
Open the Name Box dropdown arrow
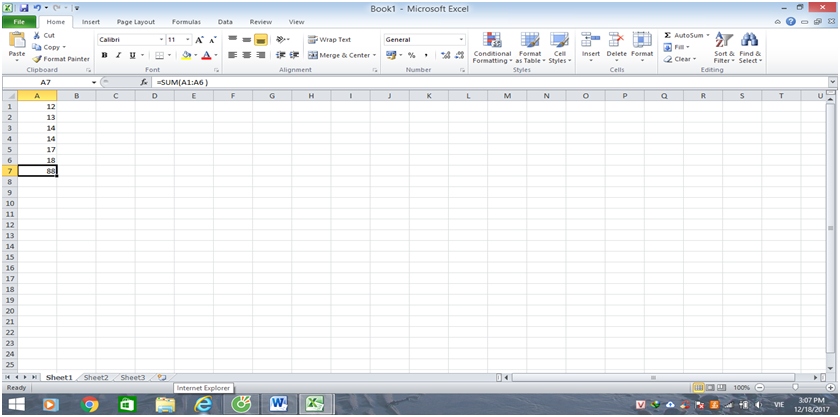tap(94, 82)
